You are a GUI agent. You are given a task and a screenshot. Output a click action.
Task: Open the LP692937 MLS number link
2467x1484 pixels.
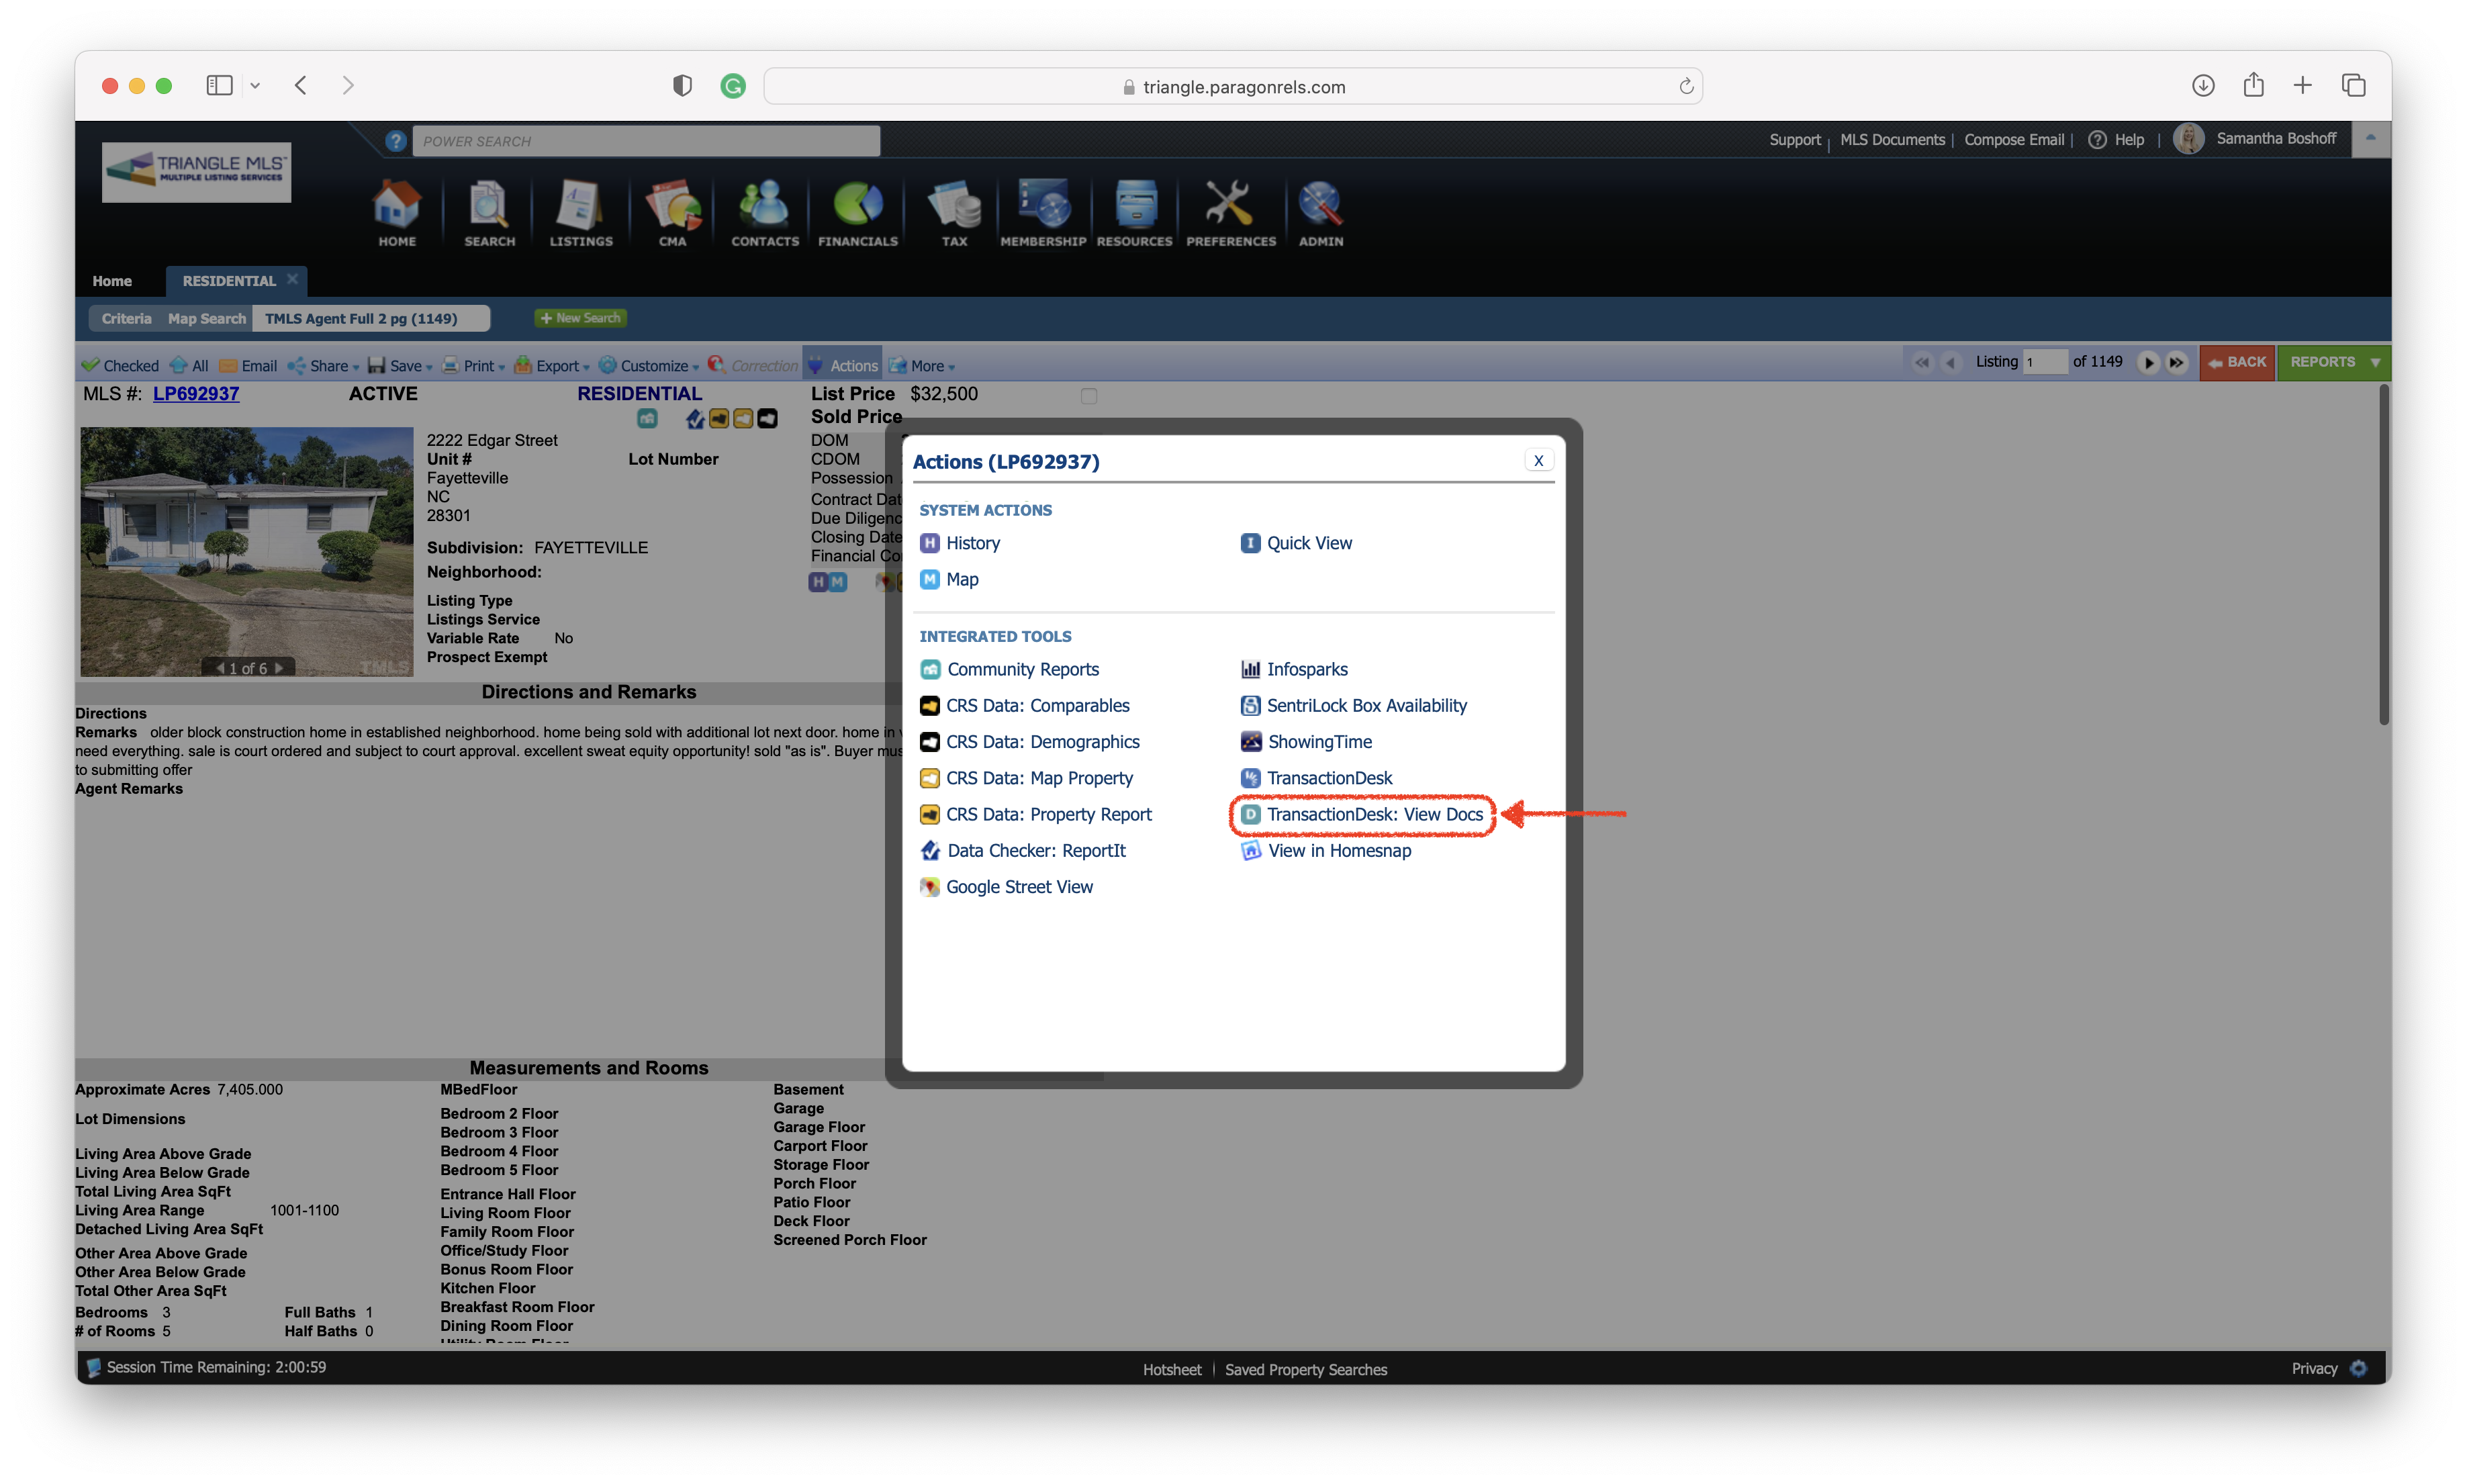(x=196, y=394)
